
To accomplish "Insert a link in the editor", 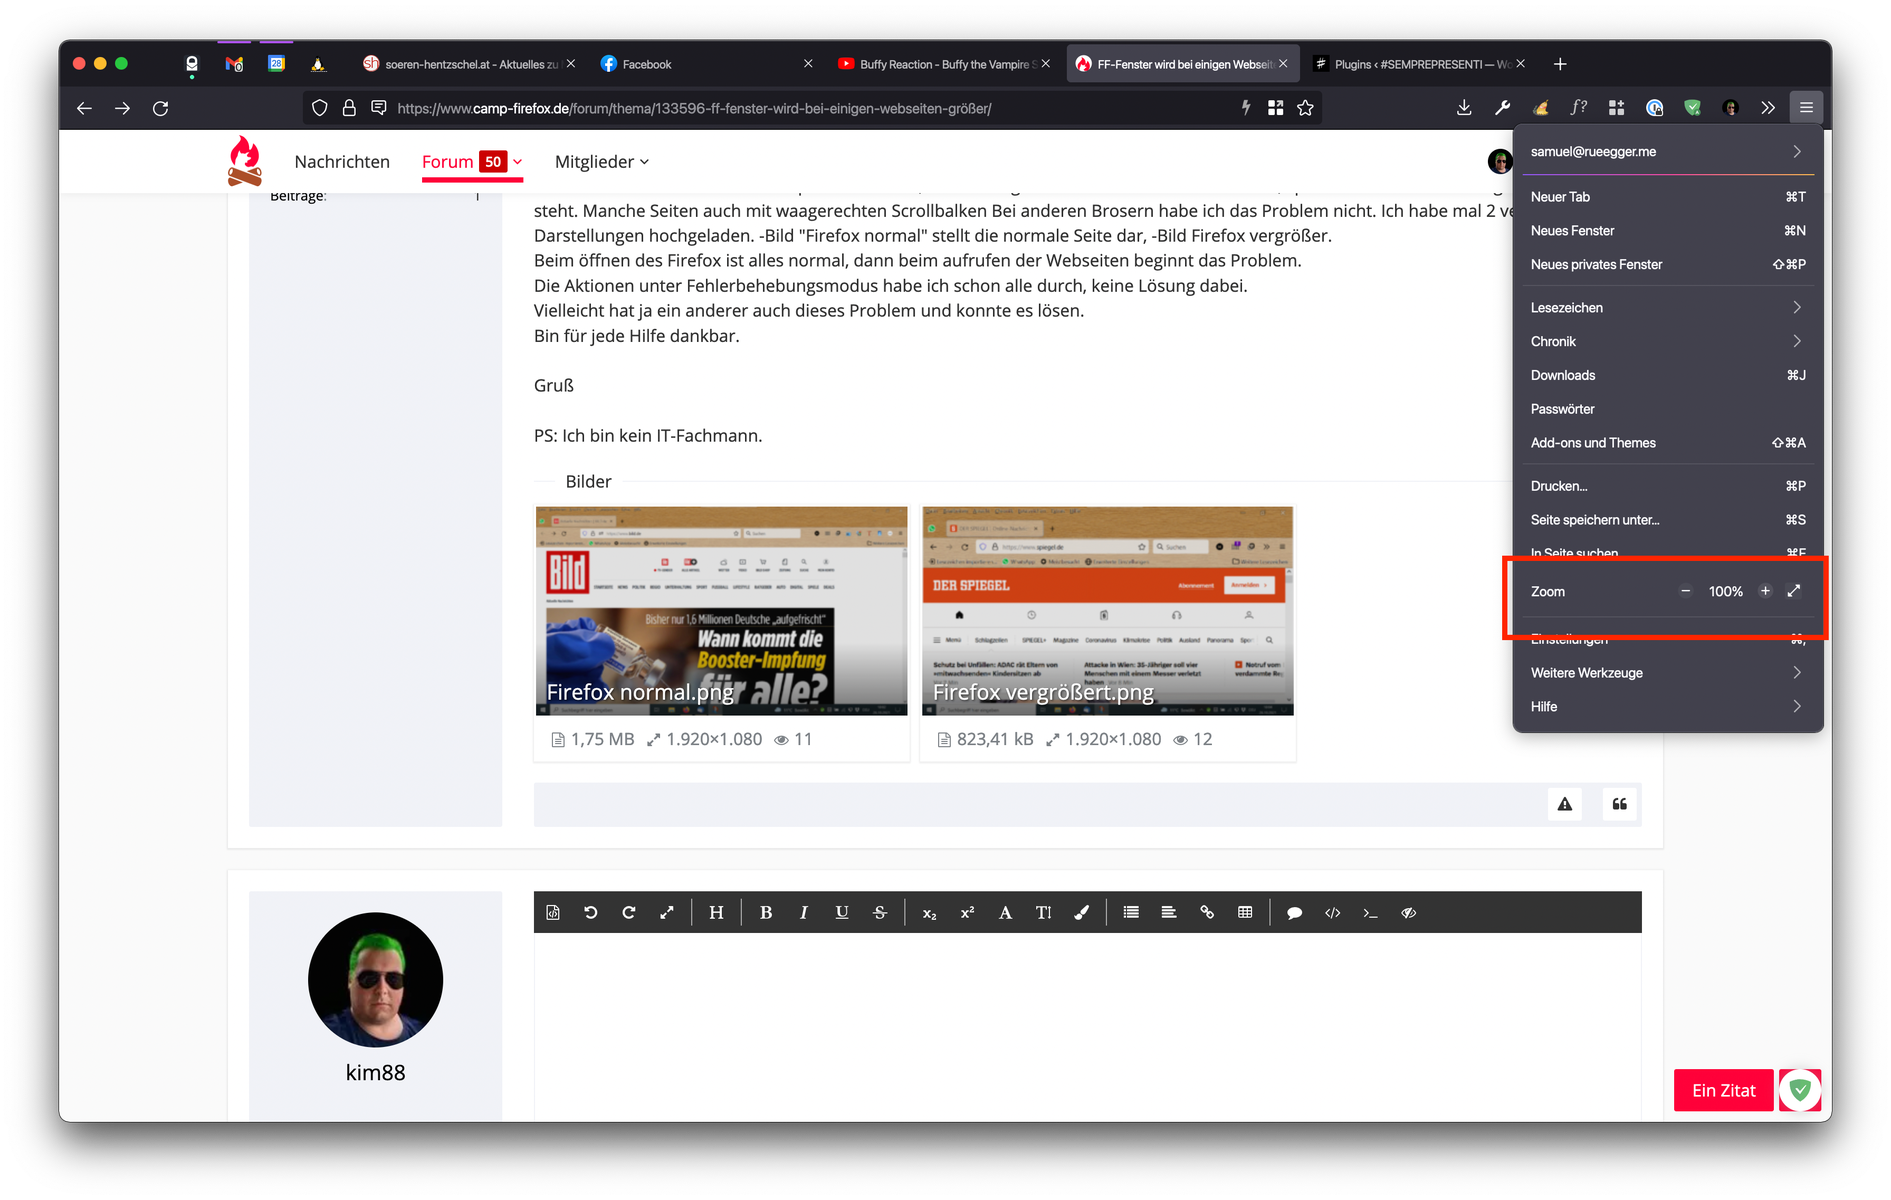I will (1207, 912).
